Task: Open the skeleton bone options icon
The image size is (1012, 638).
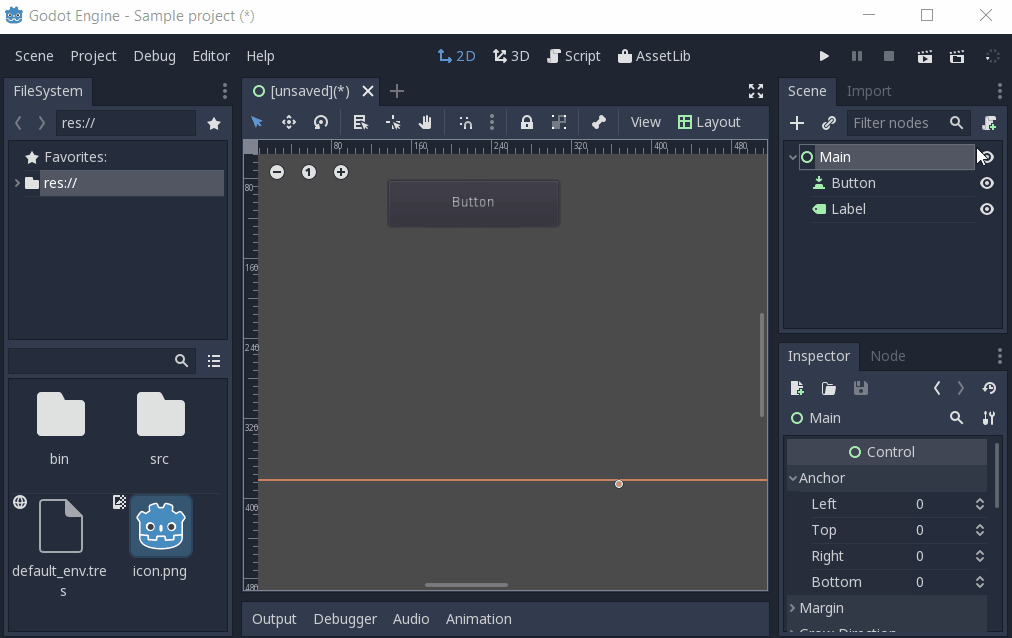Action: pos(598,122)
